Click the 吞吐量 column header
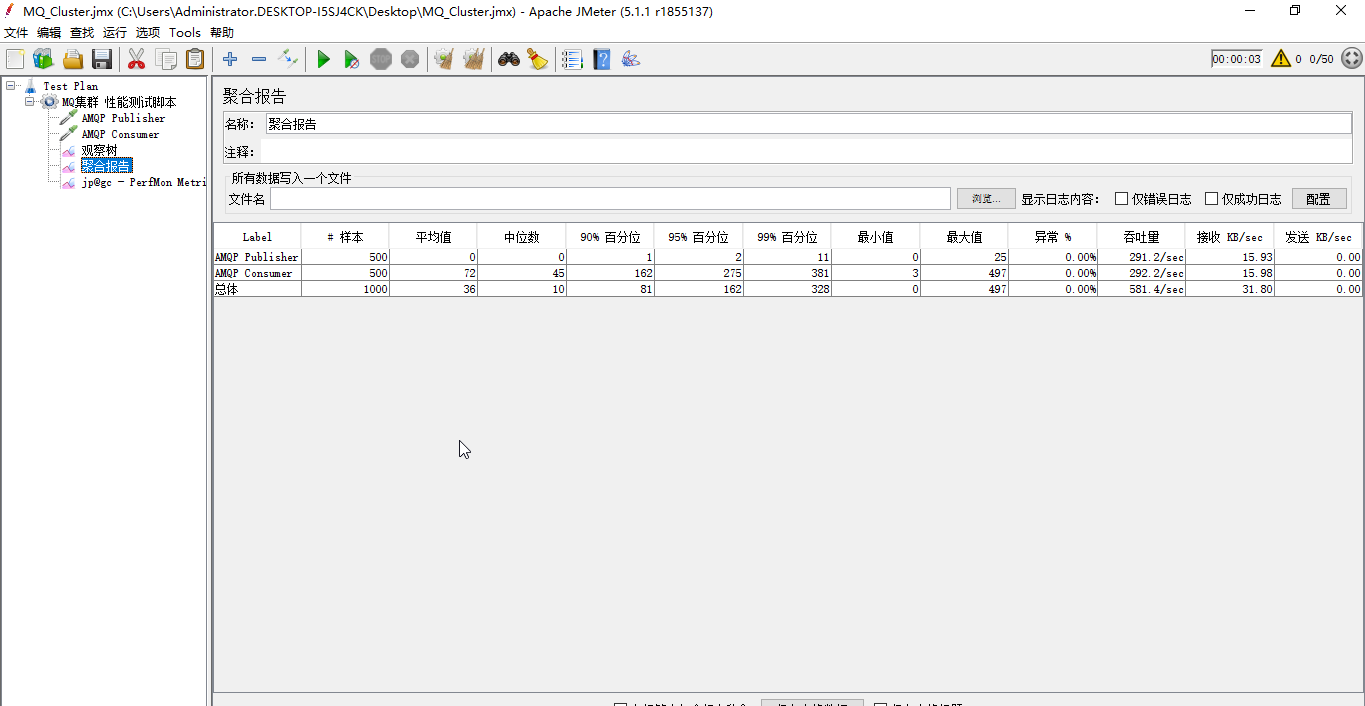Image resolution: width=1365 pixels, height=706 pixels. [x=1141, y=237]
